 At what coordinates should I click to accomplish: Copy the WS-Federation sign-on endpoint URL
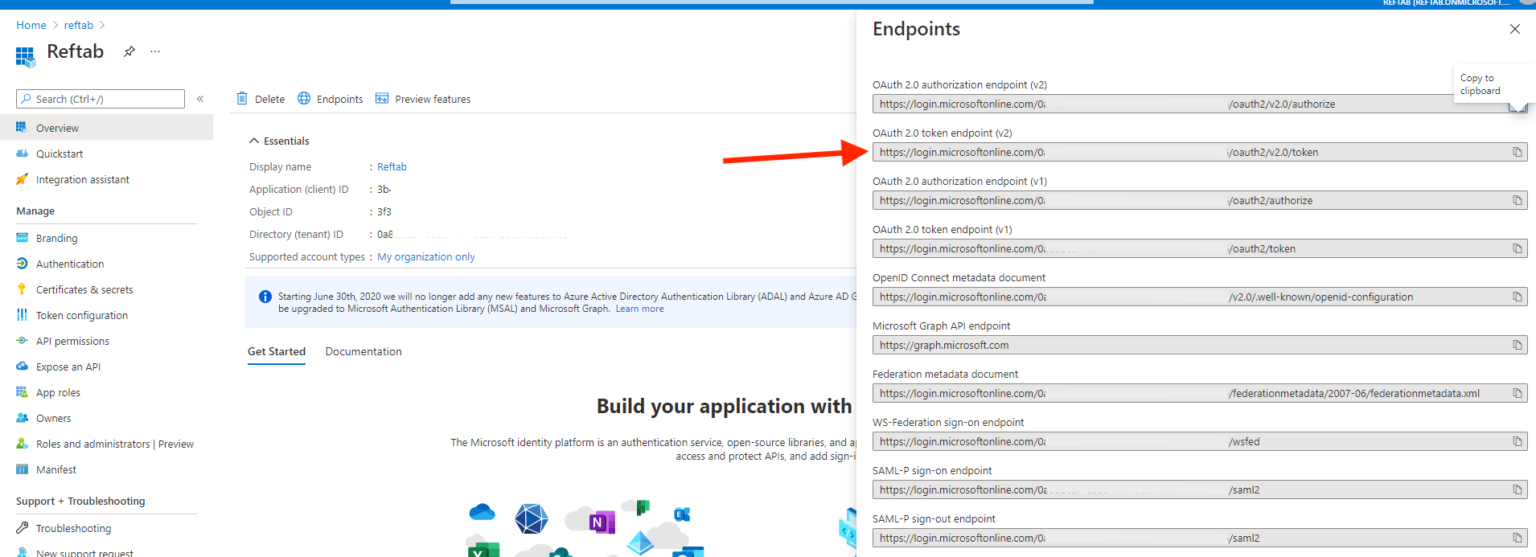coord(1517,441)
